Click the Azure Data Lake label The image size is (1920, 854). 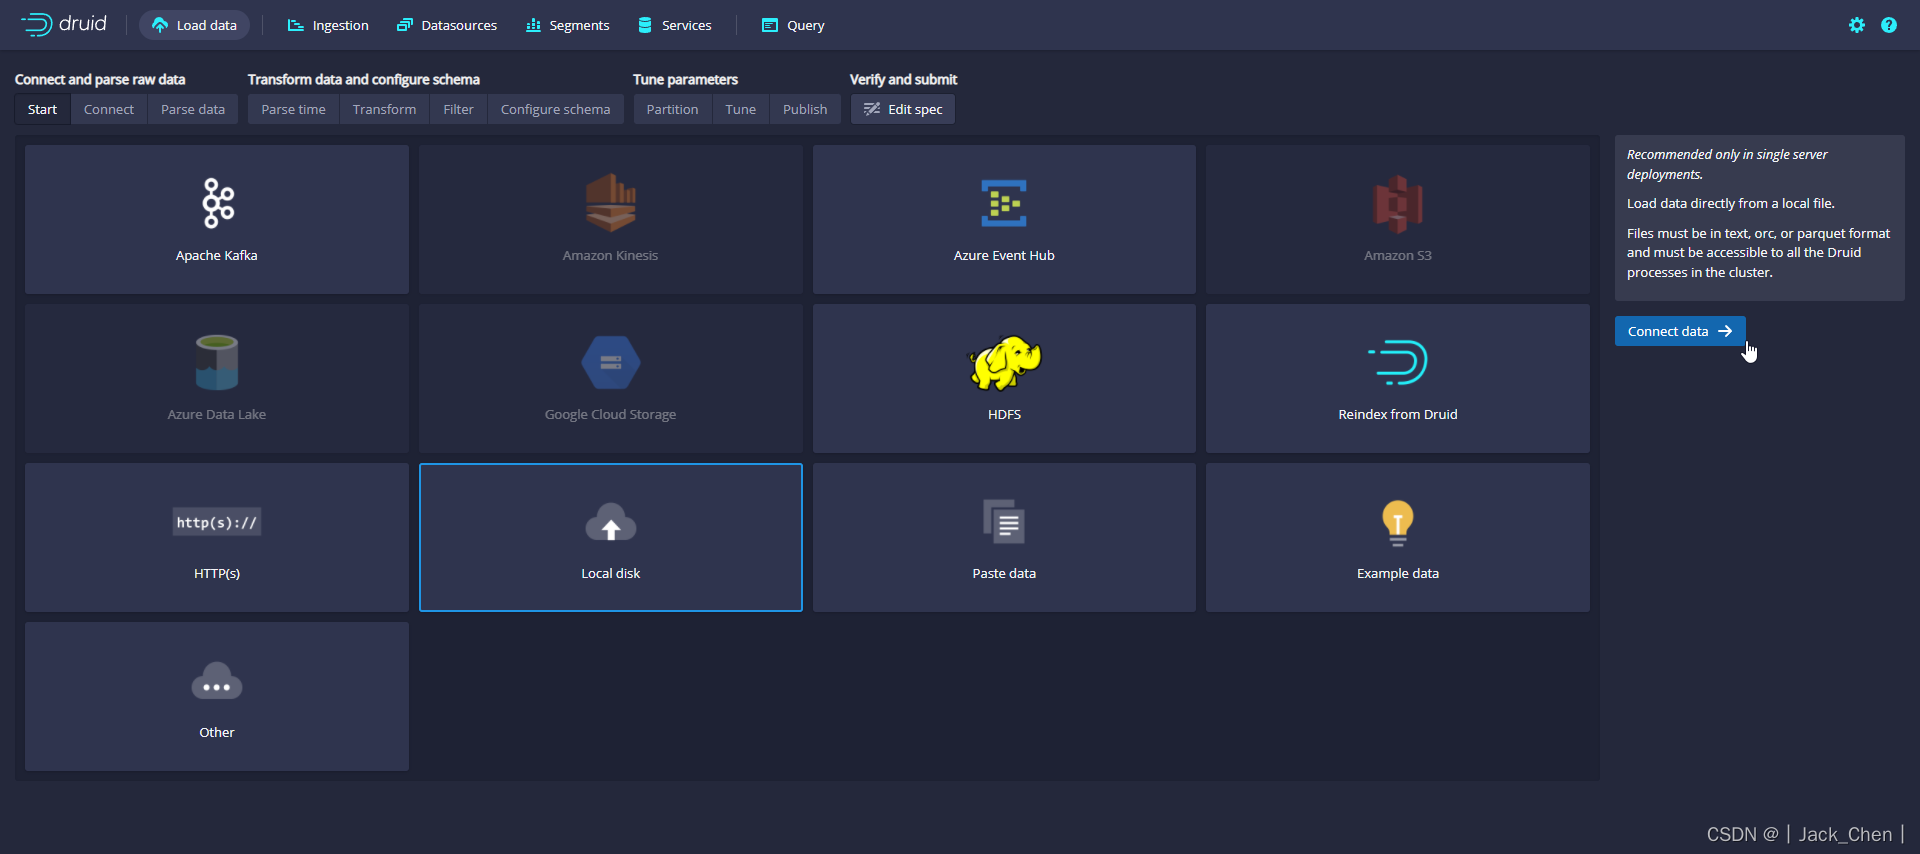click(x=217, y=415)
